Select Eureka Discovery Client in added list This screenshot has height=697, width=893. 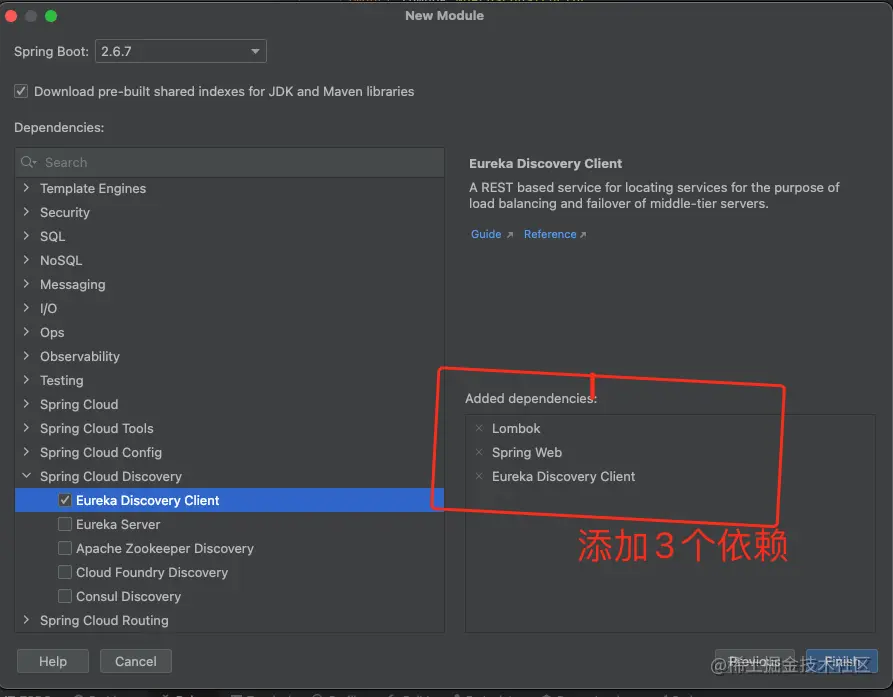coord(563,476)
